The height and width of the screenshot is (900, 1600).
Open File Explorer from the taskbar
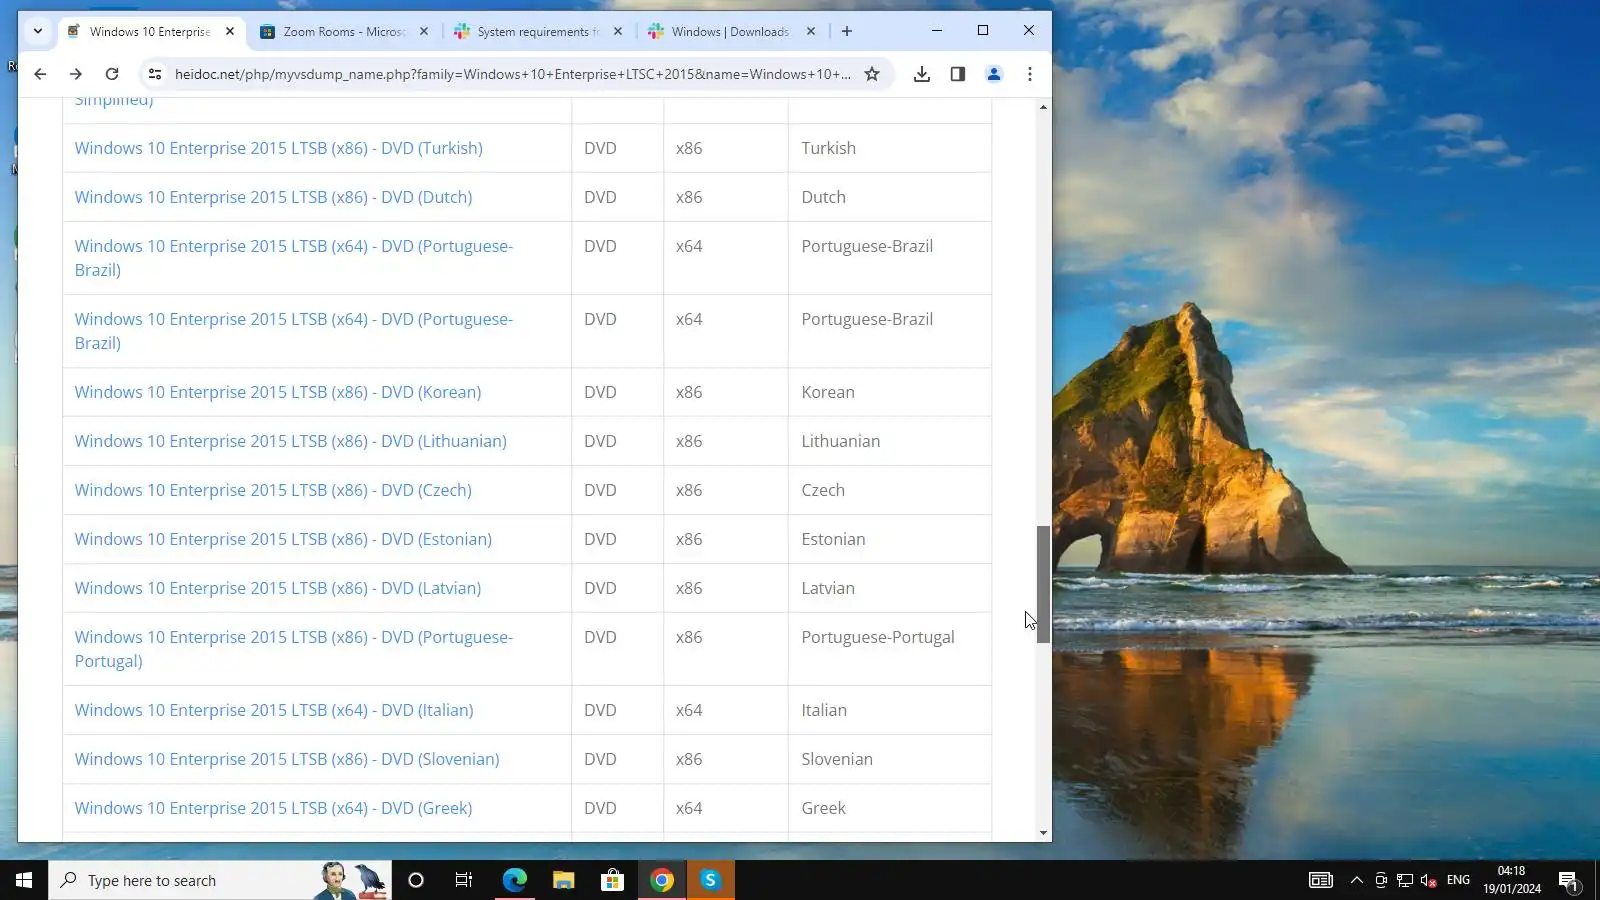pos(564,880)
